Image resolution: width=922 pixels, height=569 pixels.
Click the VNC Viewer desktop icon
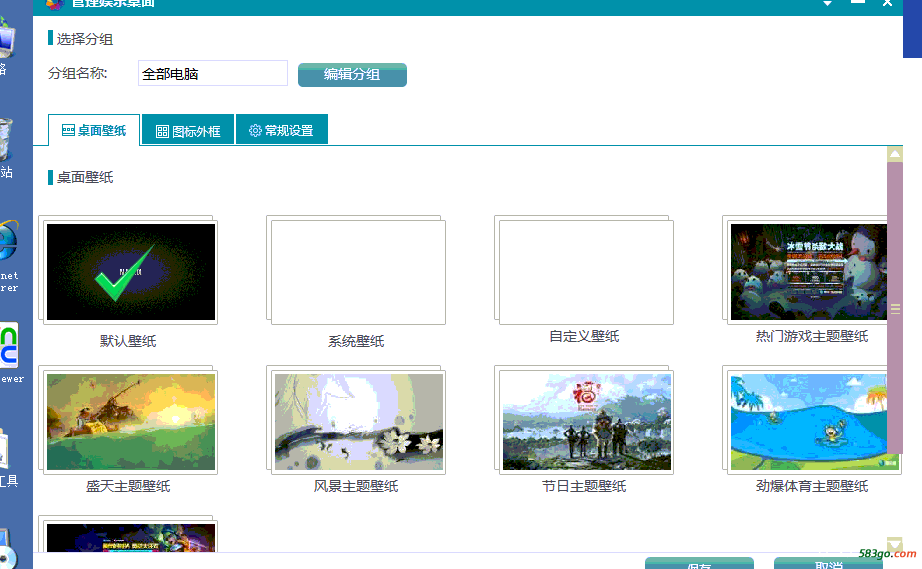point(9,345)
